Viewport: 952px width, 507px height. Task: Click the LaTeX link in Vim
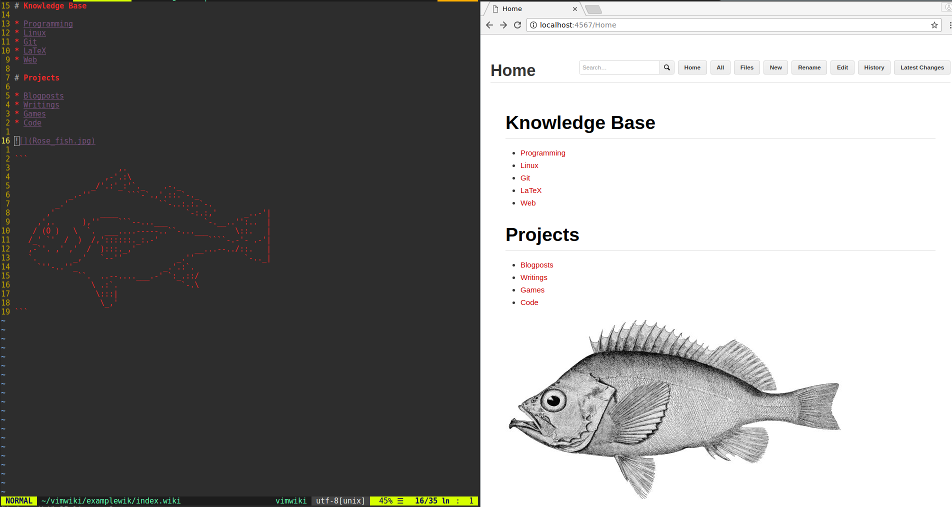35,51
